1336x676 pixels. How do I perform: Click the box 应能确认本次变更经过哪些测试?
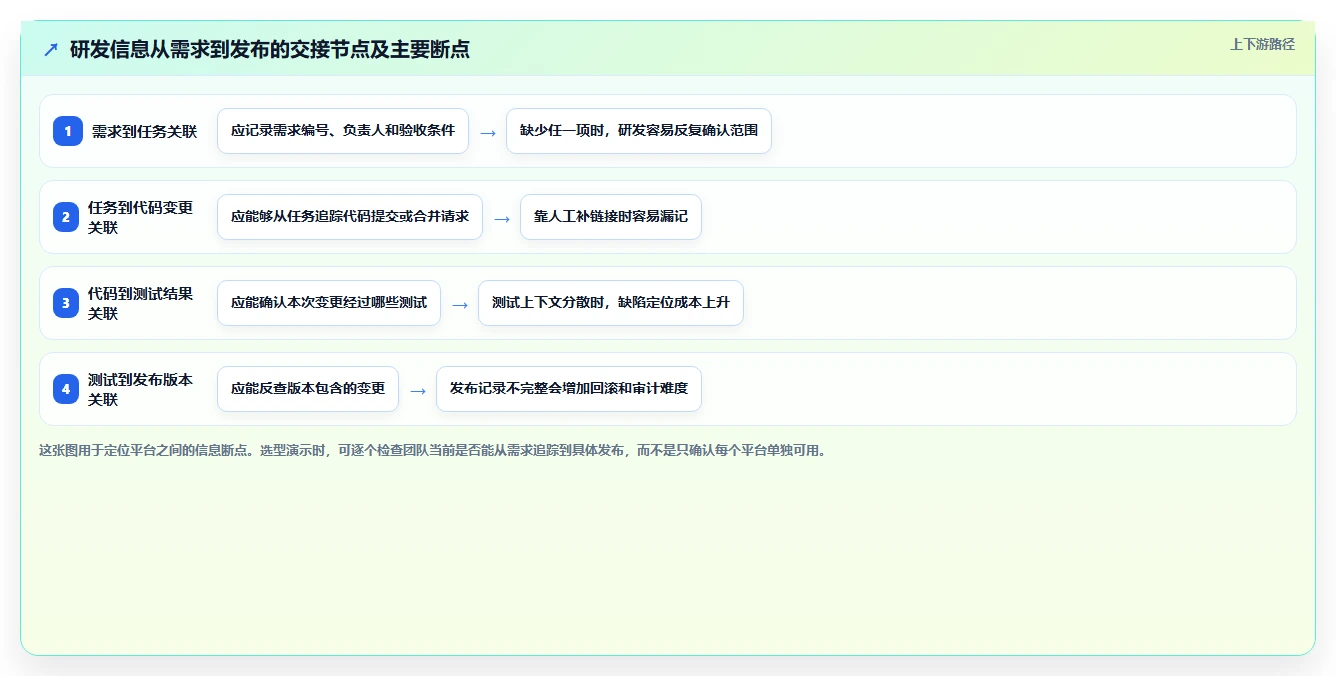(x=329, y=303)
